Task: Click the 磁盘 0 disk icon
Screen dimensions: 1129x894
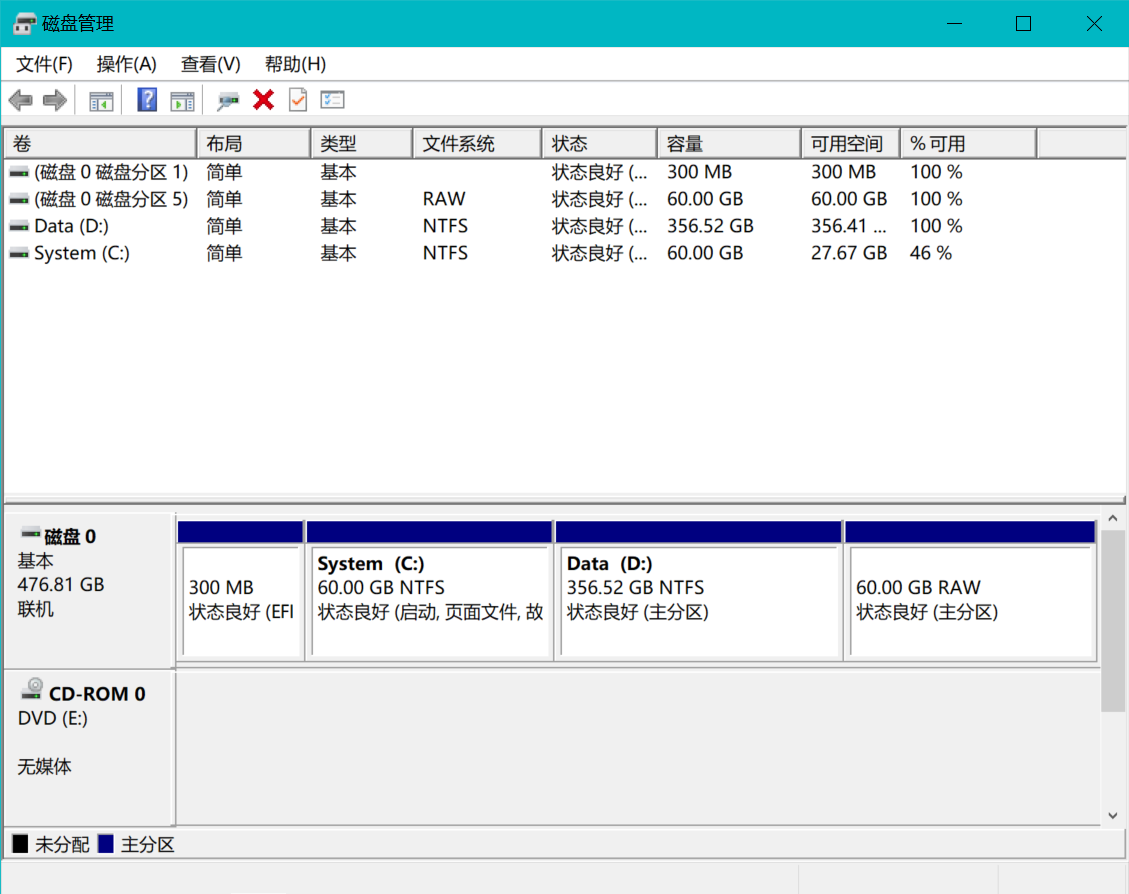Action: (x=30, y=533)
